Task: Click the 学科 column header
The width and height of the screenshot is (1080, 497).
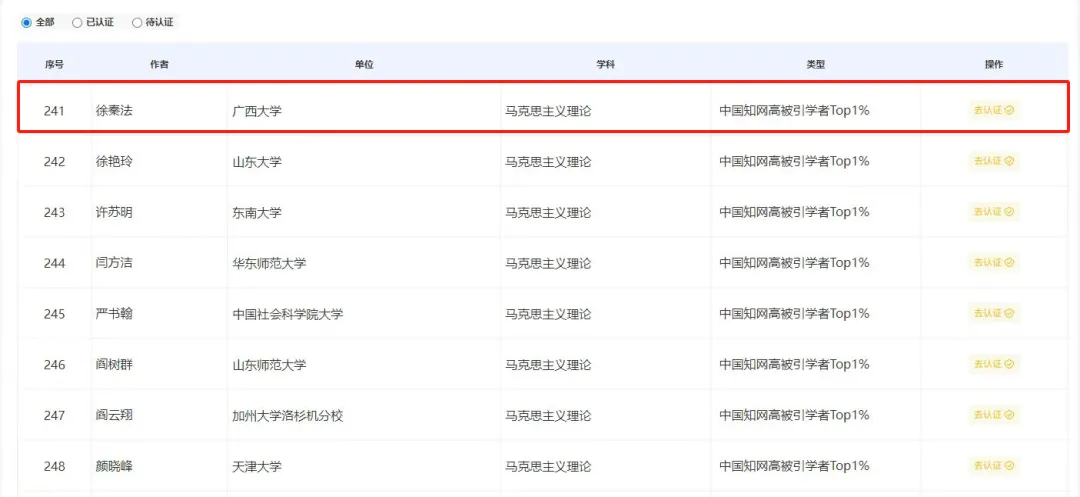Action: (605, 64)
